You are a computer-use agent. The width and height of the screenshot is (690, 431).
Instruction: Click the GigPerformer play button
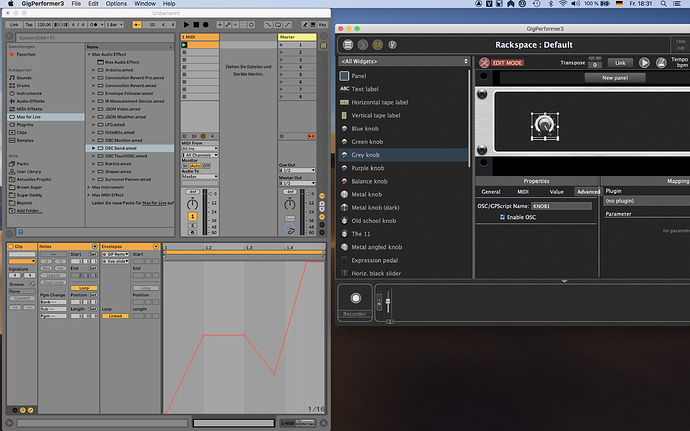point(644,63)
